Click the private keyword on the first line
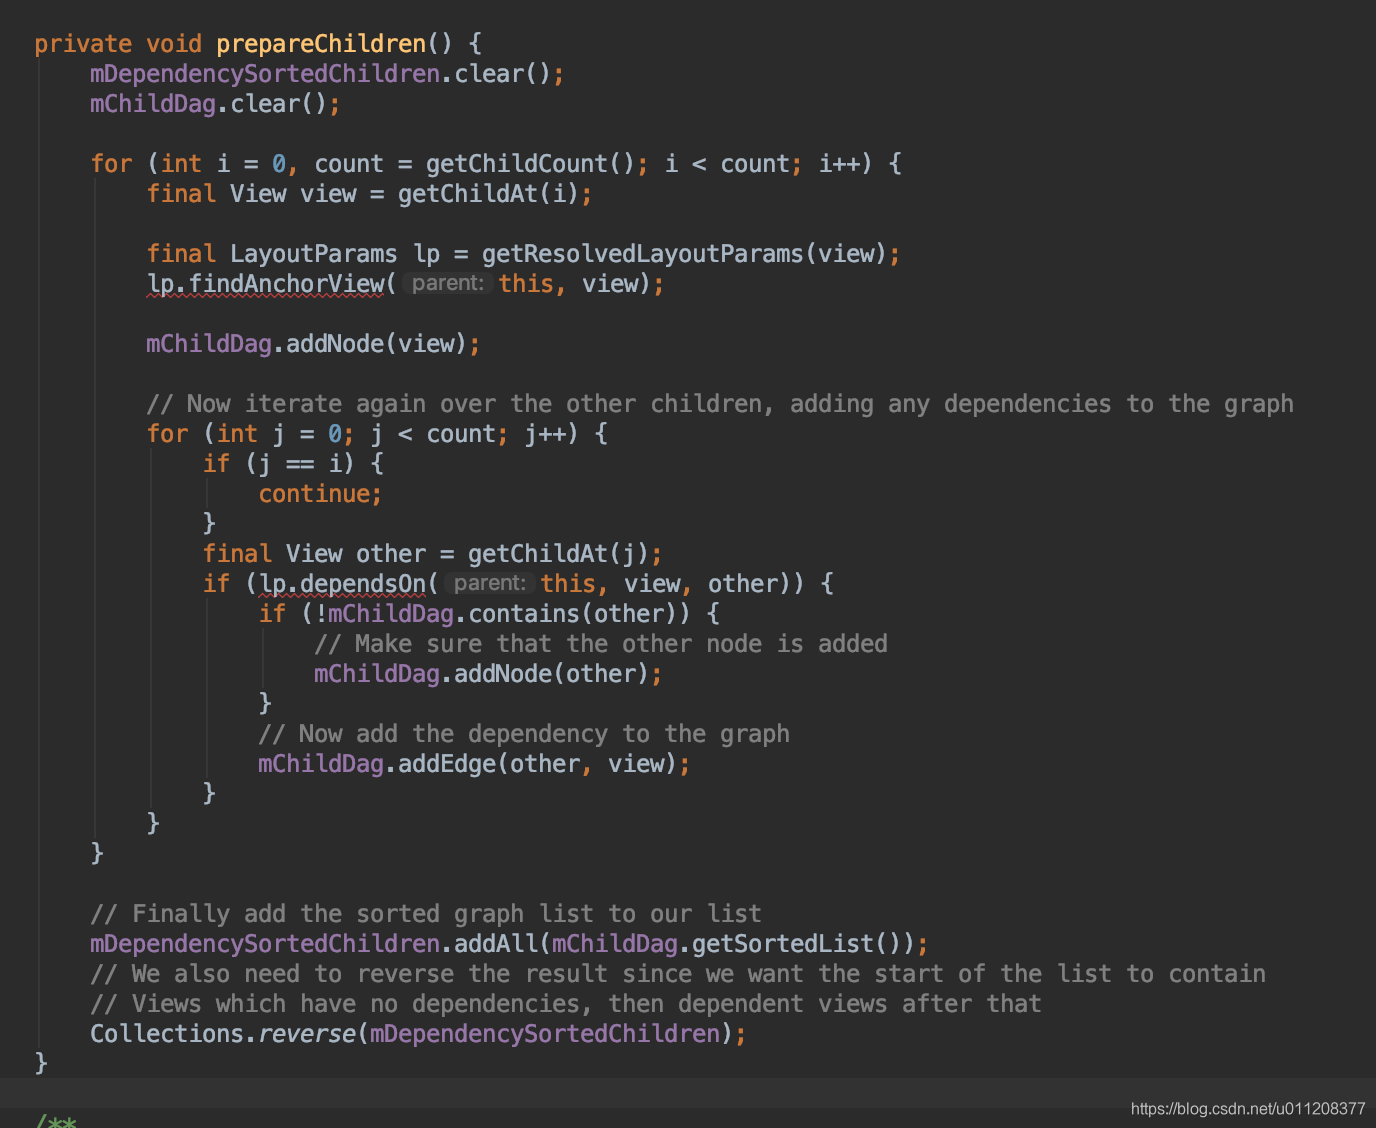 (83, 44)
